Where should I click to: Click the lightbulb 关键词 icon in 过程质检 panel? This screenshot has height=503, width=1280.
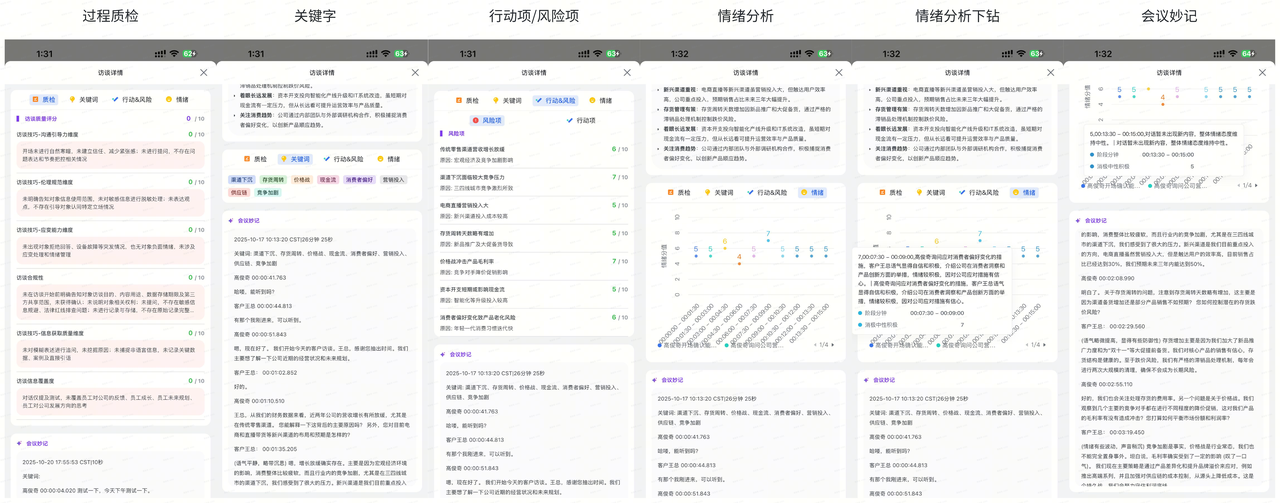point(73,100)
